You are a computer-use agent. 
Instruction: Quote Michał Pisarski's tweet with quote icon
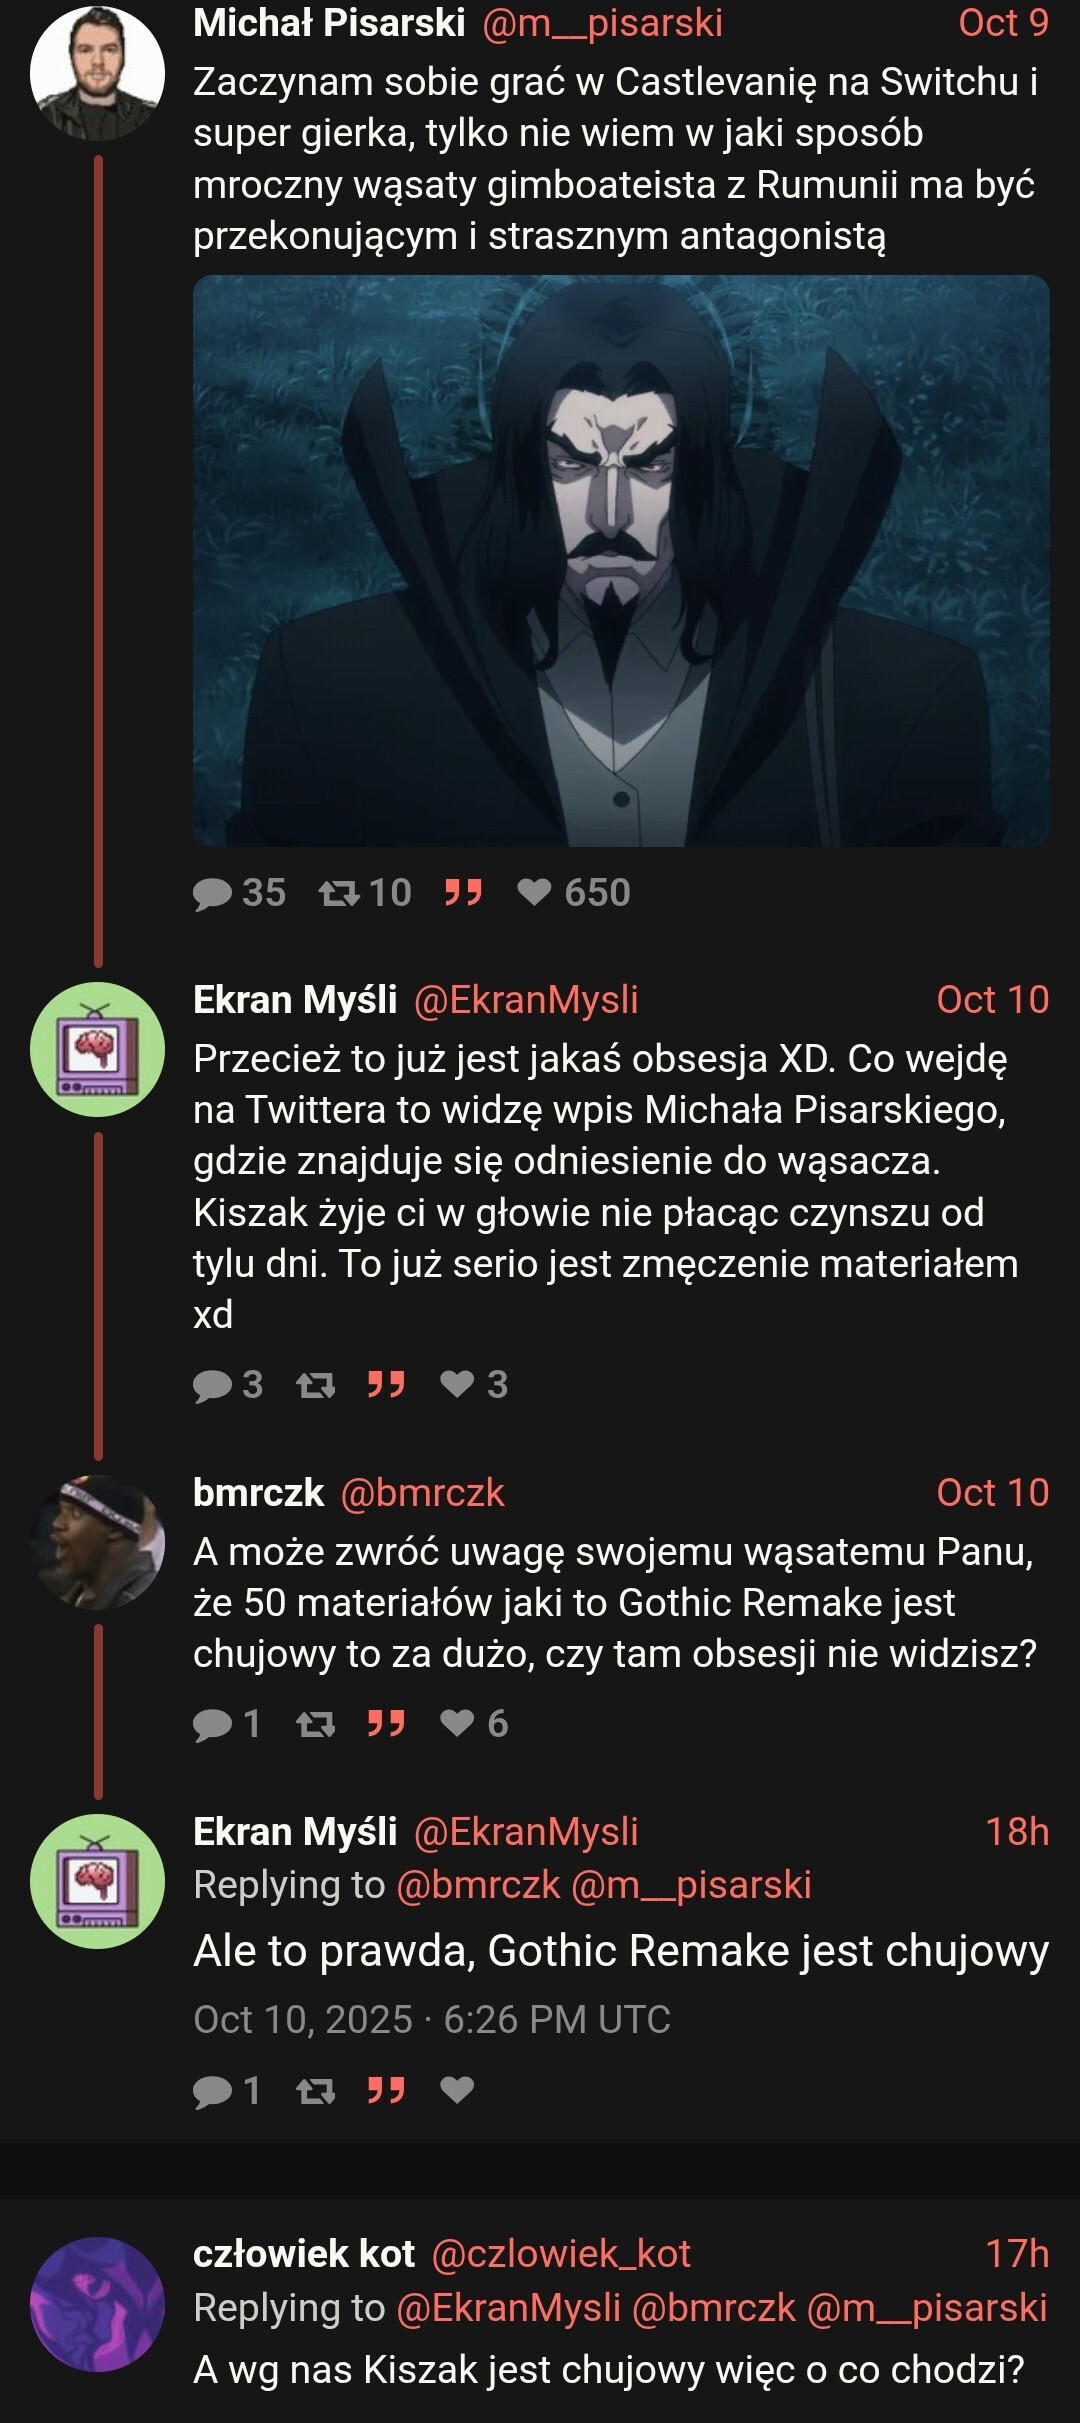pyautogui.click(x=463, y=892)
